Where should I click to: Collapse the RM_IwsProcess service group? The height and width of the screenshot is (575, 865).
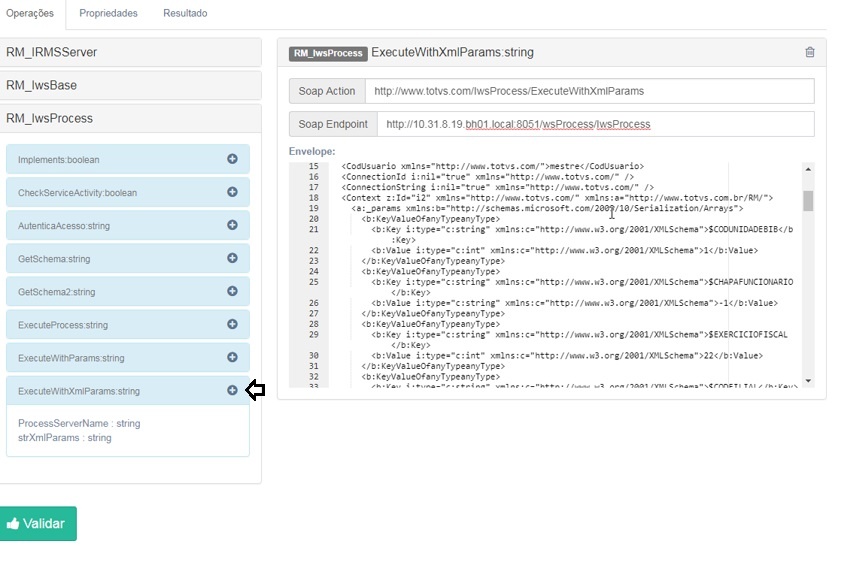[x=130, y=119]
